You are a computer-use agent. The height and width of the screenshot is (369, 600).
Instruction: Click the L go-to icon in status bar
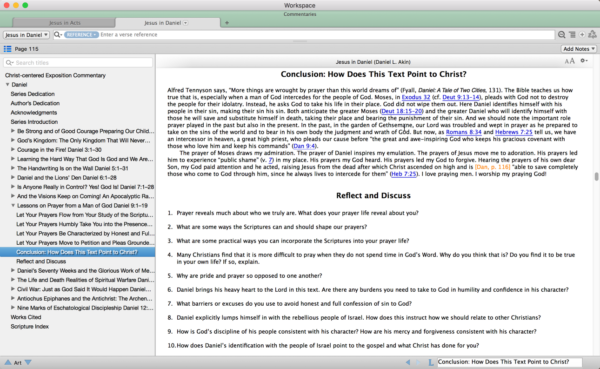click(430, 362)
